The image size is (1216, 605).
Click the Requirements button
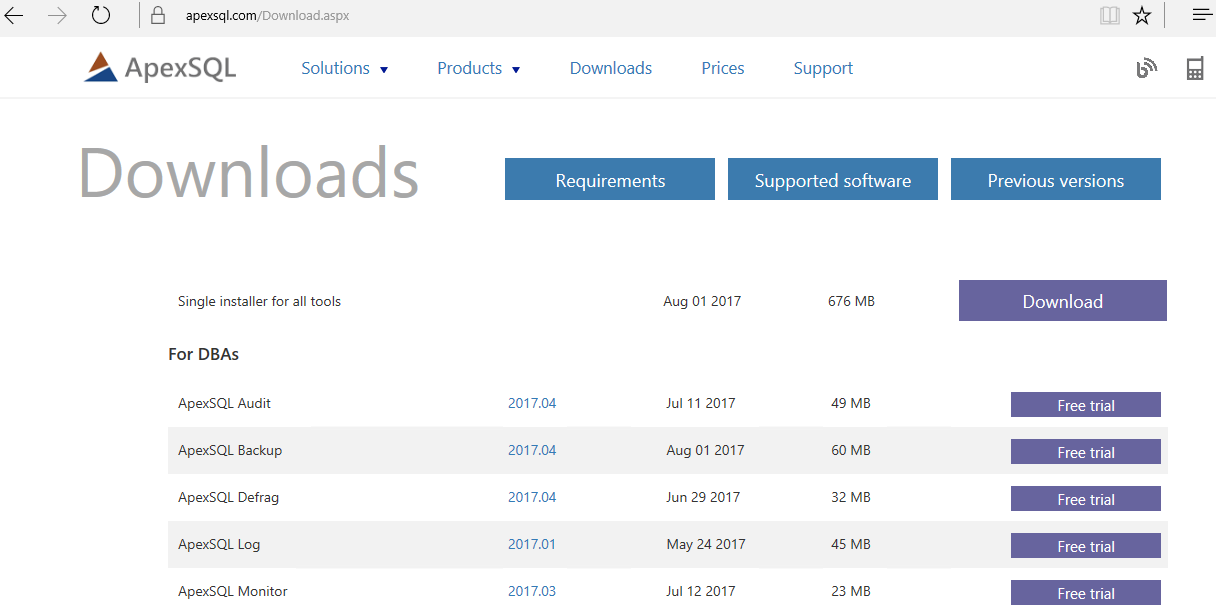pos(610,179)
